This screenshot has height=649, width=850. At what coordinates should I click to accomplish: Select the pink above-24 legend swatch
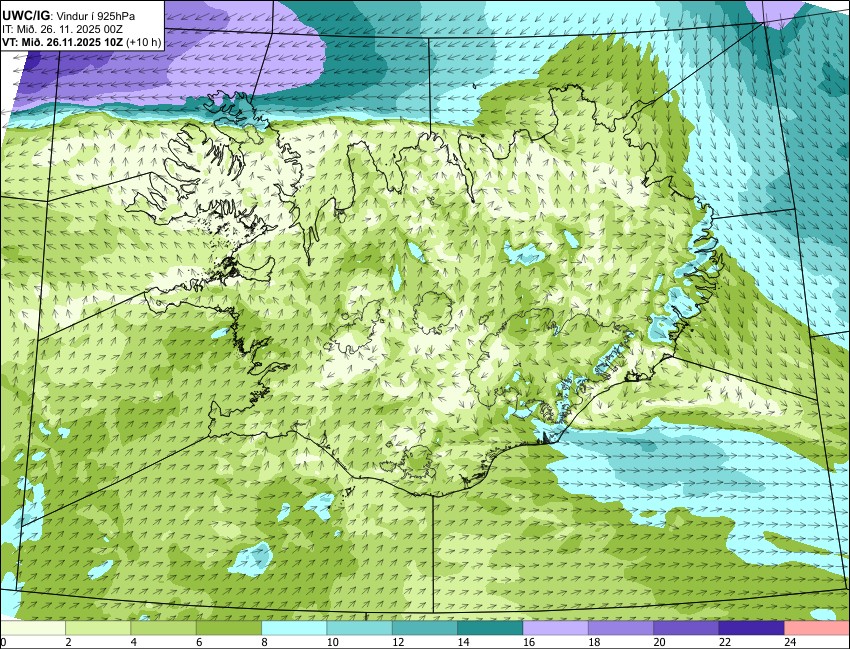point(817,628)
